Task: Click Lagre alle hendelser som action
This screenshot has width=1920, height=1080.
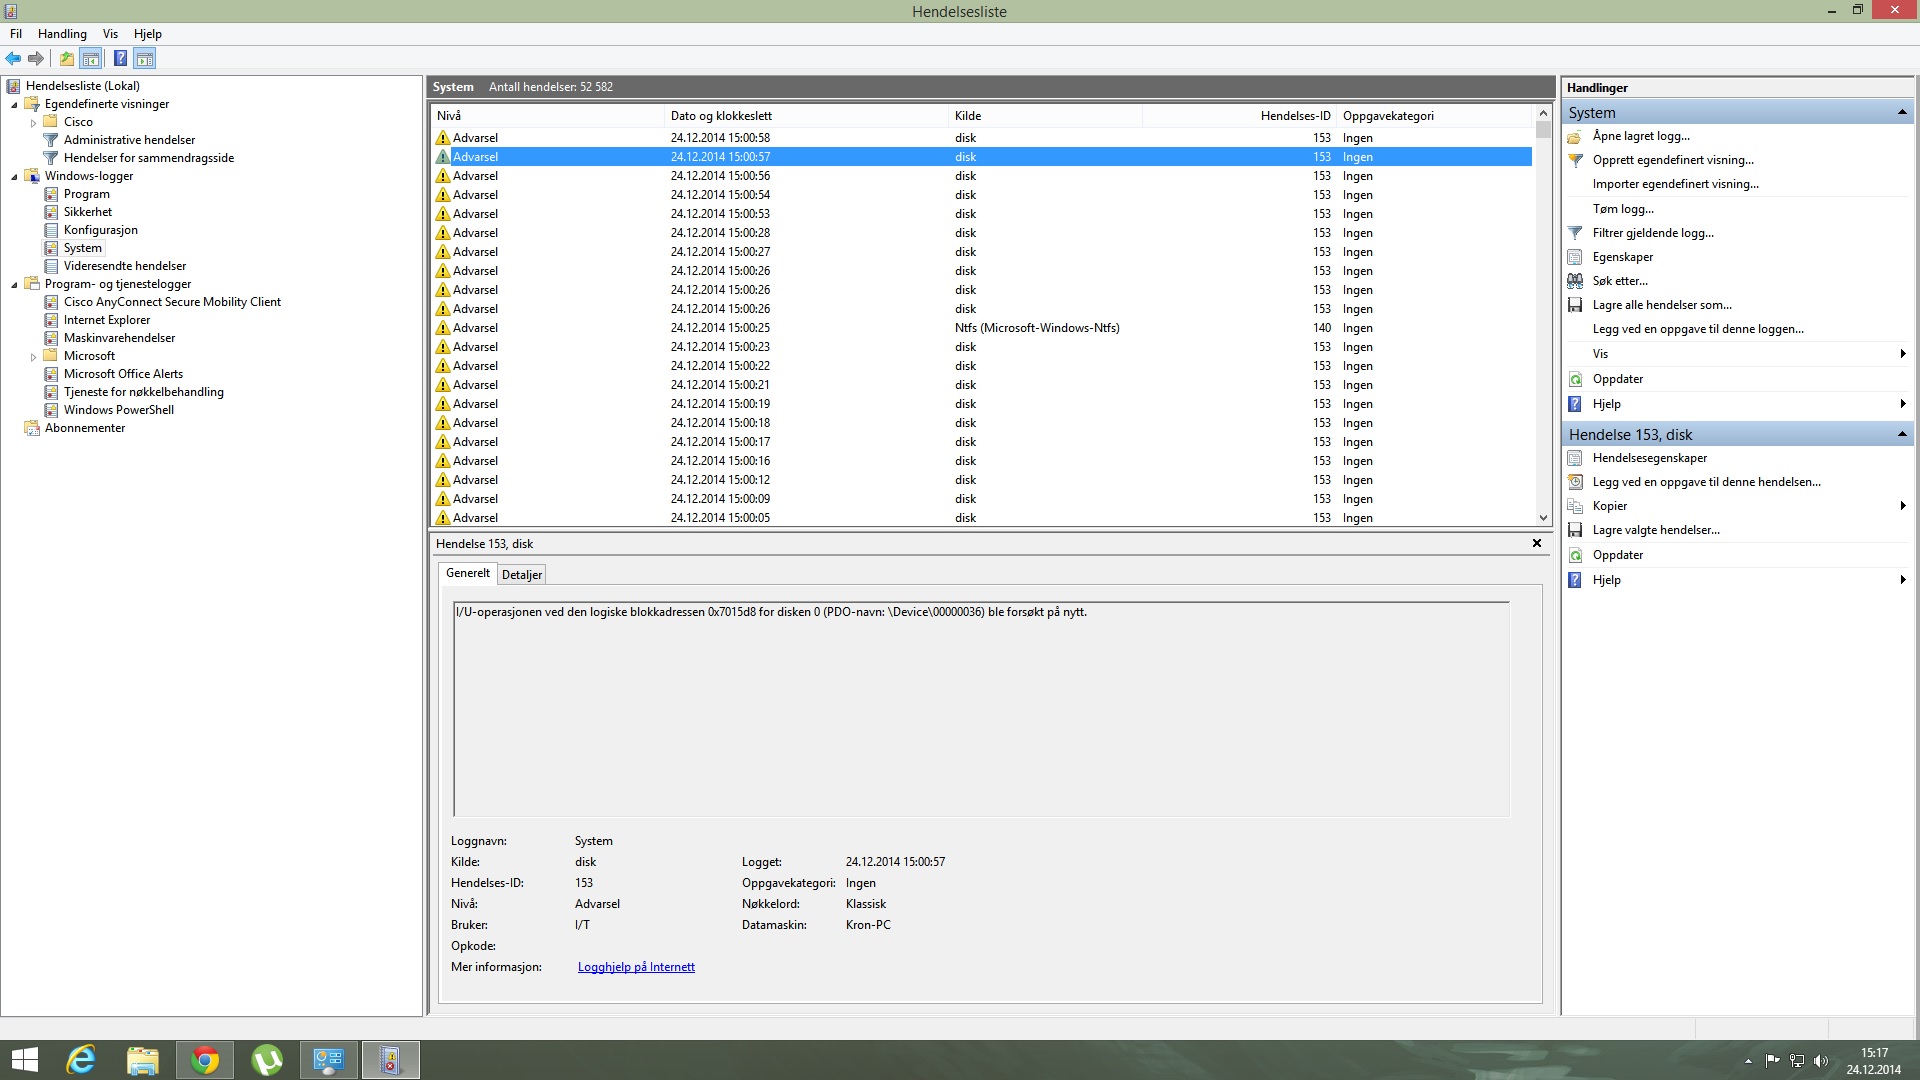Action: pos(1662,305)
